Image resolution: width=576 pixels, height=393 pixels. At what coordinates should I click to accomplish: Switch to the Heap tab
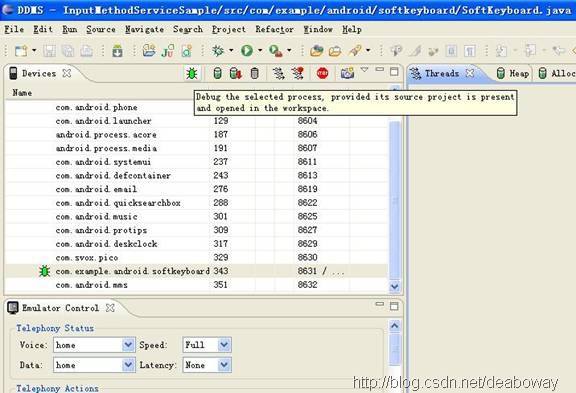click(x=513, y=73)
